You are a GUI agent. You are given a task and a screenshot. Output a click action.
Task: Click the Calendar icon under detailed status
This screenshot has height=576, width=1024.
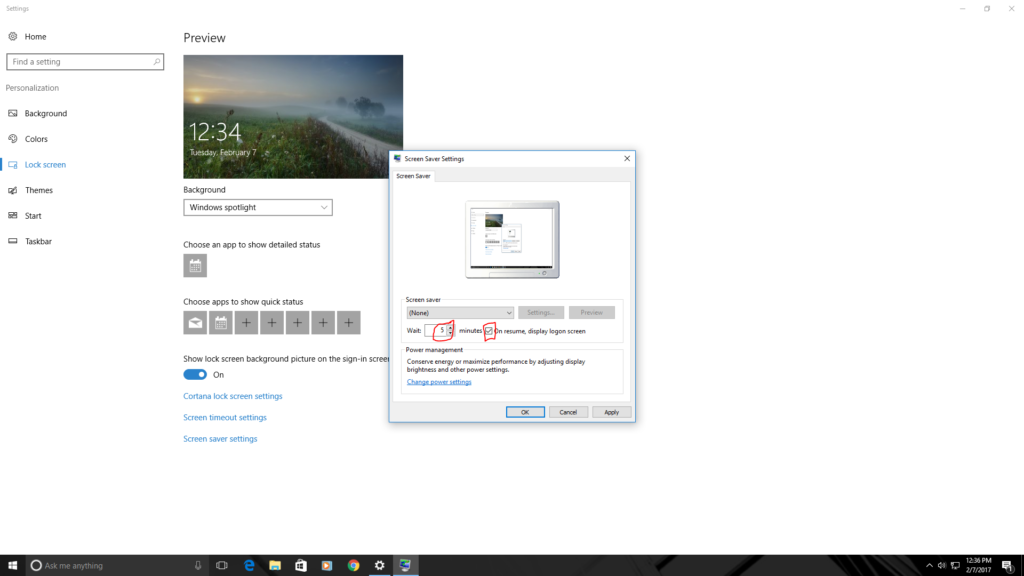tap(195, 266)
